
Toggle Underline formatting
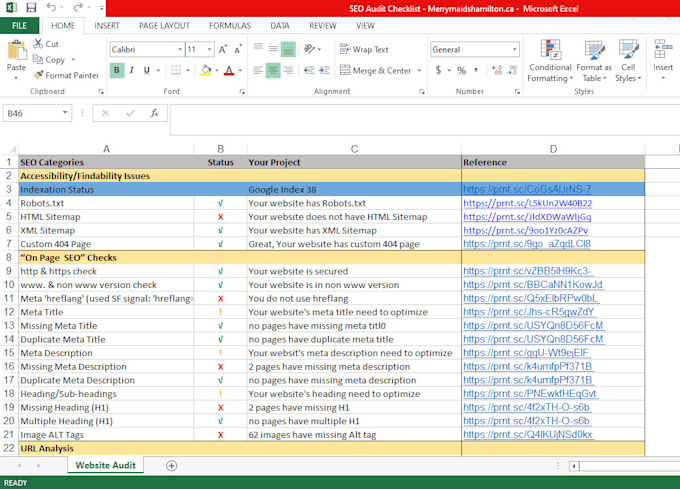click(147, 70)
